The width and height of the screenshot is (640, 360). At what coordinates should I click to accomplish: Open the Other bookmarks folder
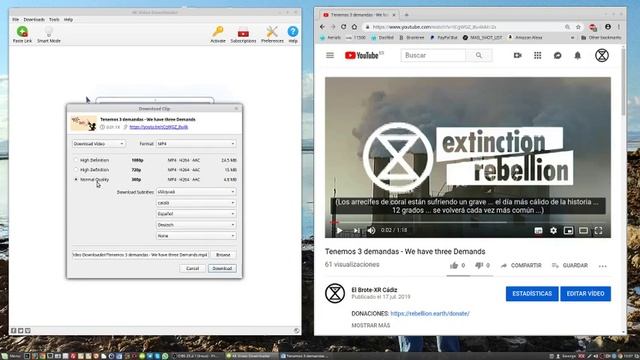601,38
